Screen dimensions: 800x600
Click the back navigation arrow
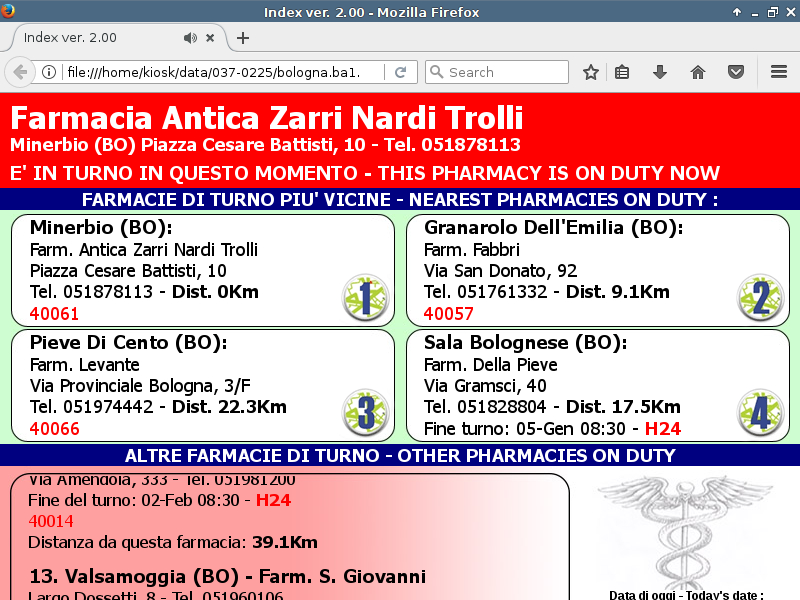click(x=19, y=72)
